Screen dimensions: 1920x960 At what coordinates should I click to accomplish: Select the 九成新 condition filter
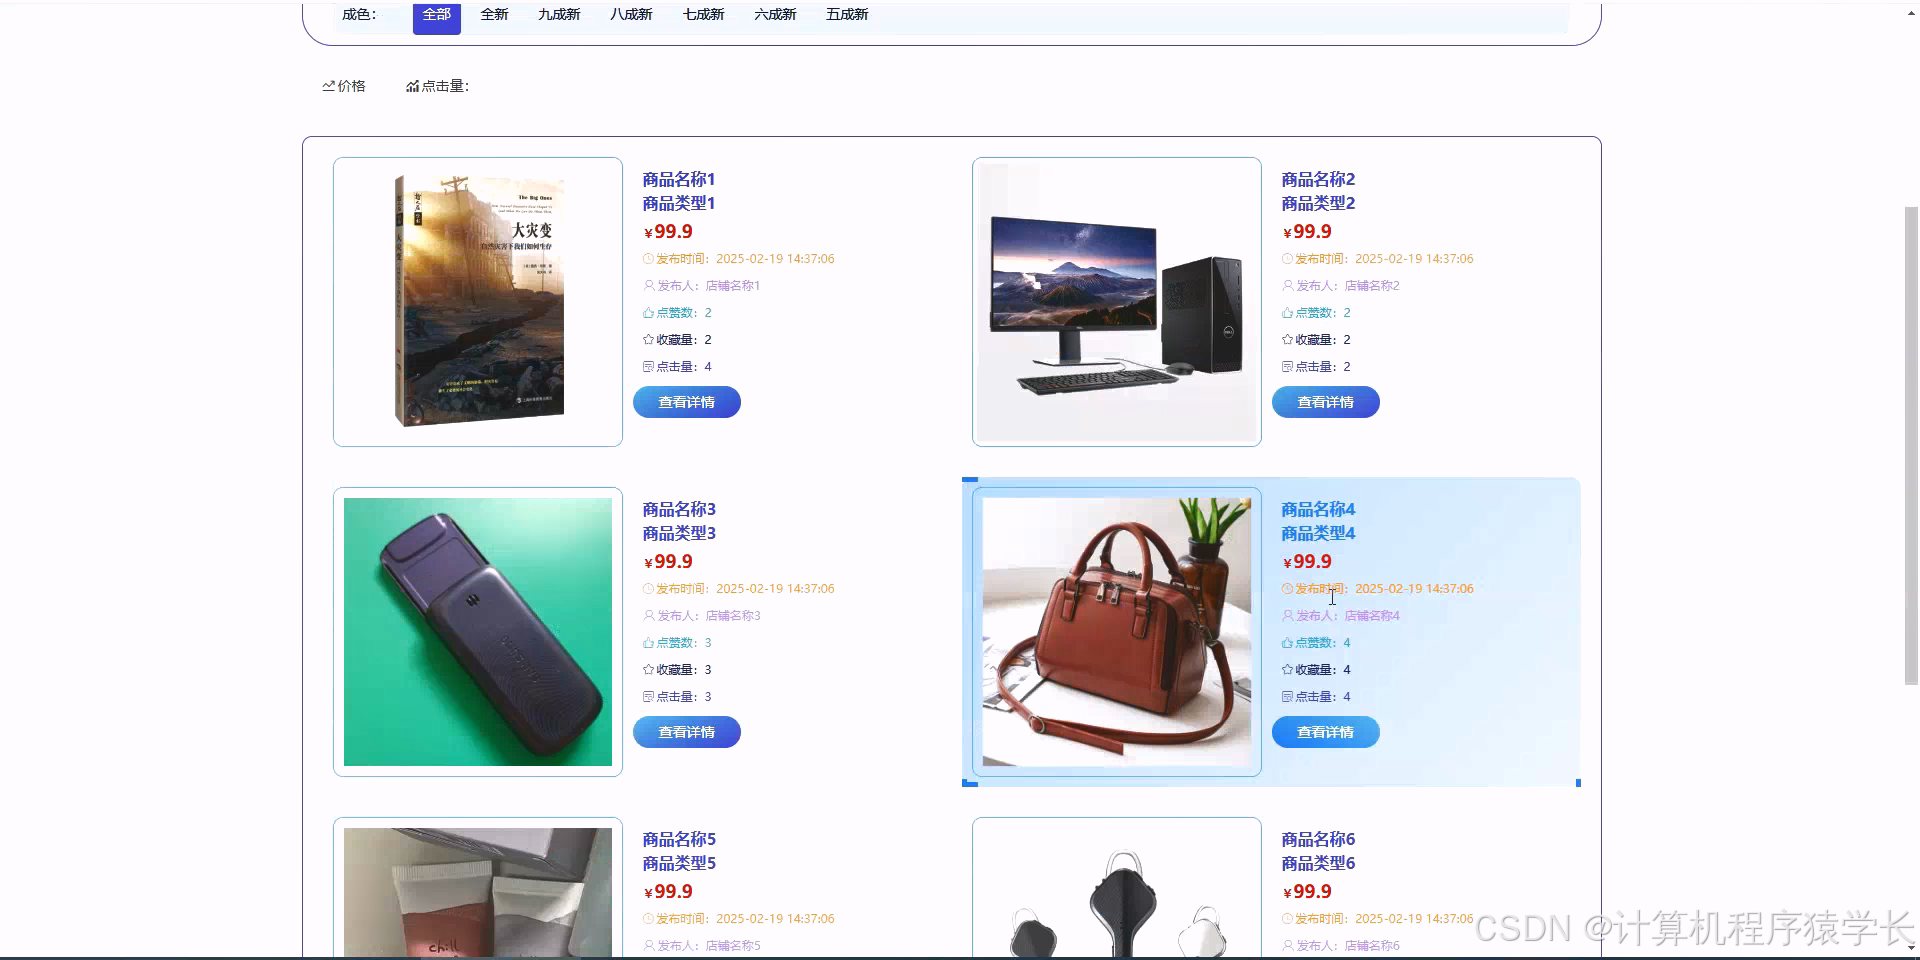pos(559,14)
